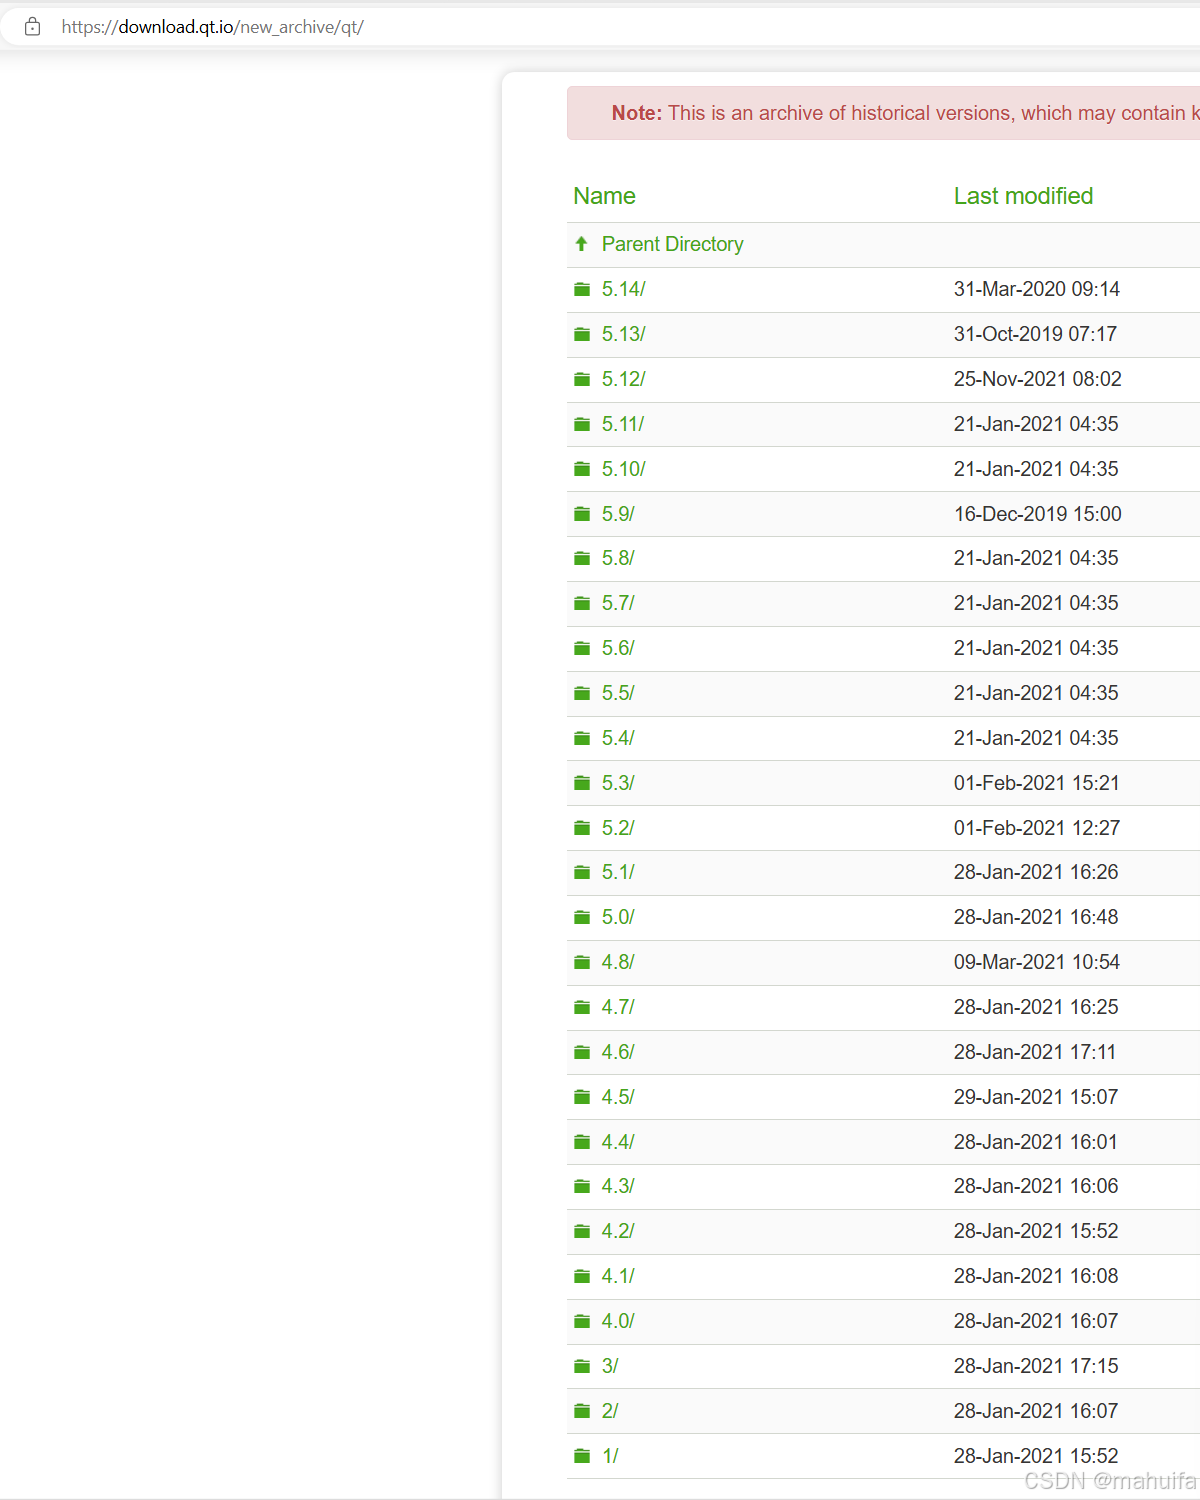Click the folder icon for 4.6/

point(582,1052)
